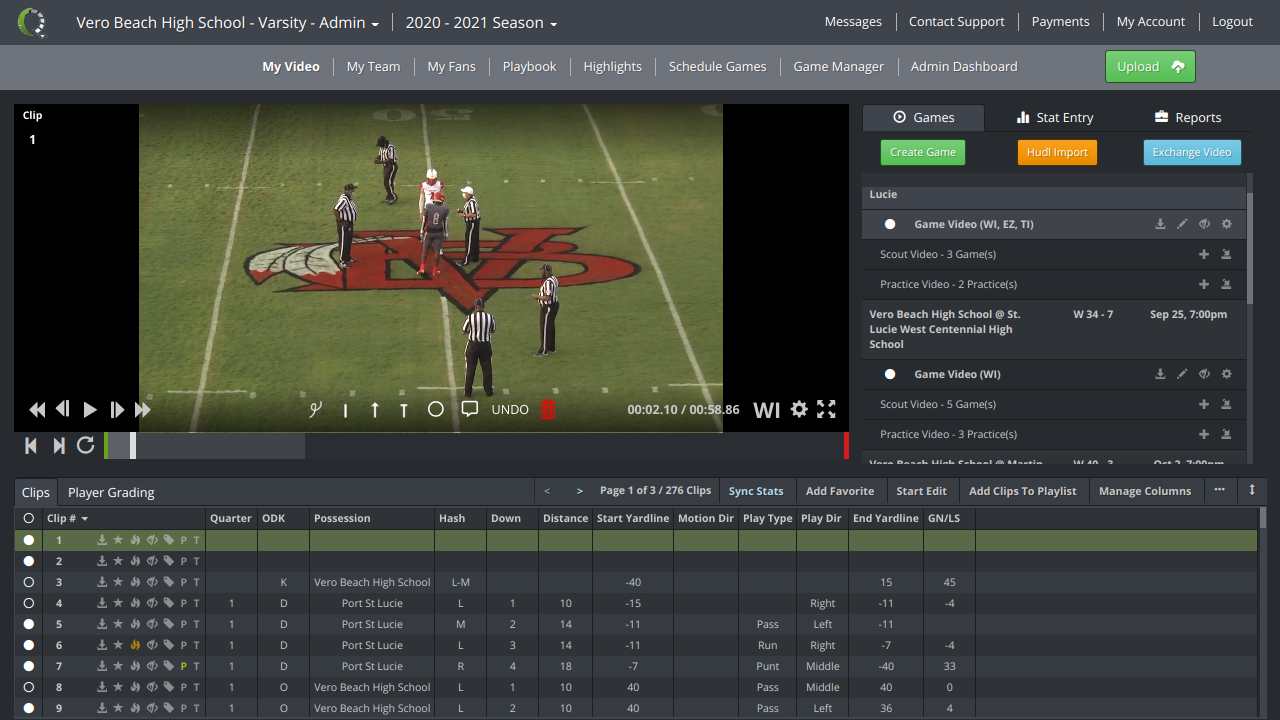
Task: Click video timeline progress bar
Action: [x=476, y=445]
